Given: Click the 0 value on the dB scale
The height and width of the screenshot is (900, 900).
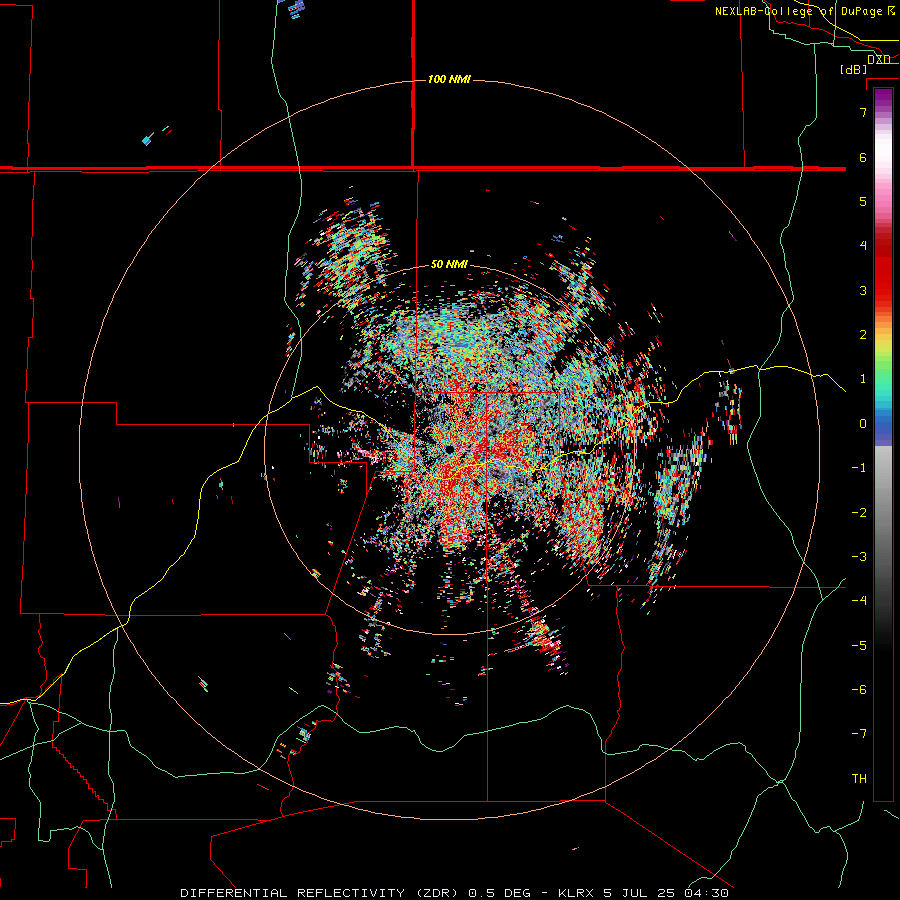Looking at the screenshot, I should pos(863,424).
